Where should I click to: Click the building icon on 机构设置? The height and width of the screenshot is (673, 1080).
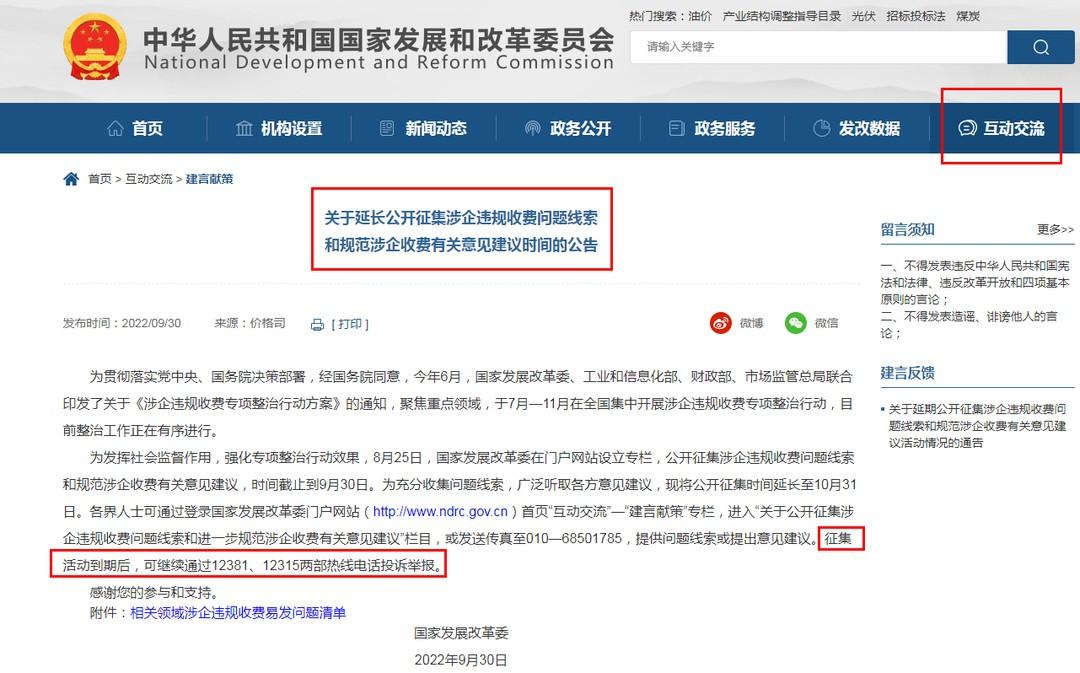[x=244, y=128]
